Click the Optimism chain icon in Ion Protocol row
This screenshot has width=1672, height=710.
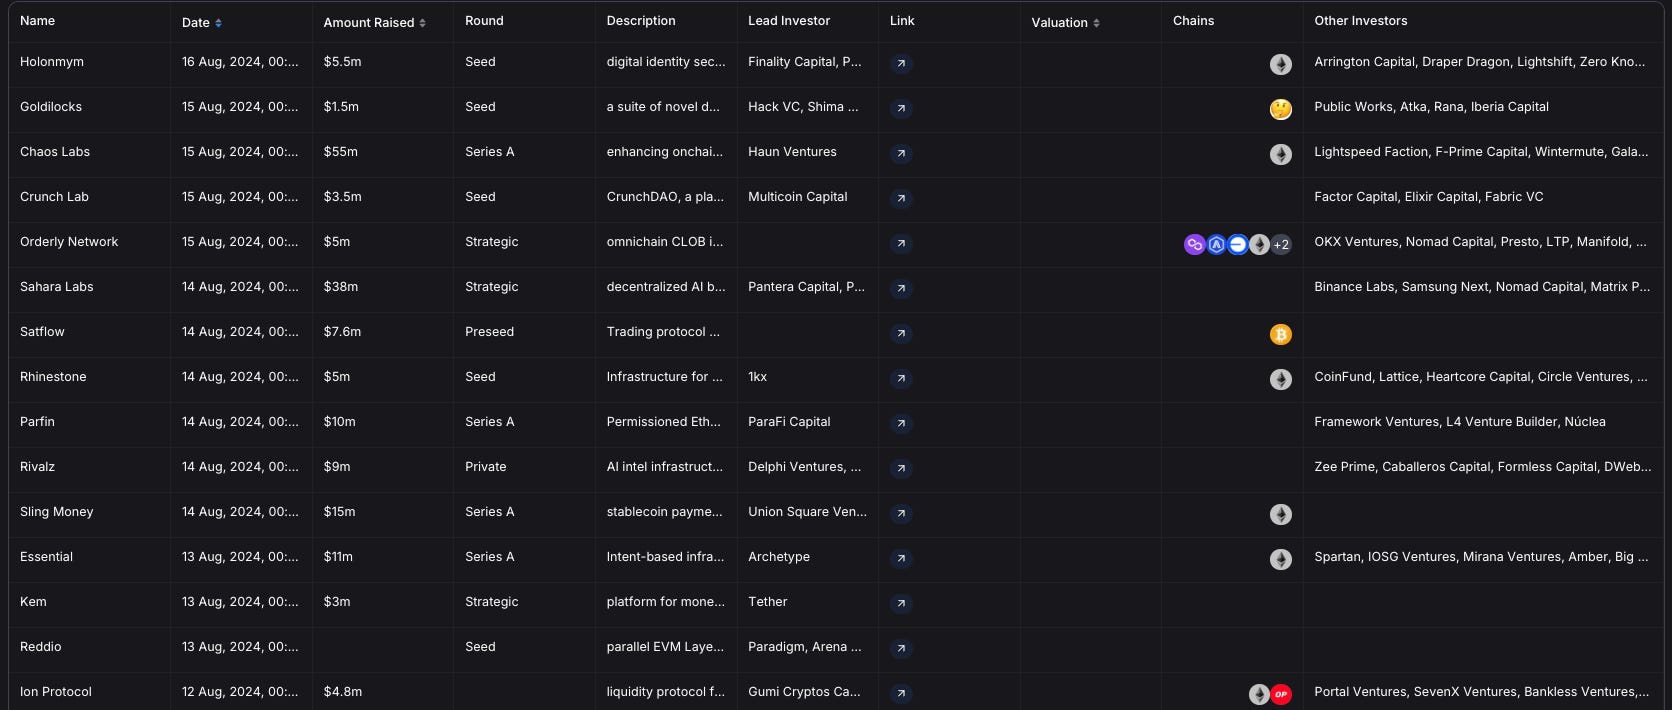(x=1281, y=694)
